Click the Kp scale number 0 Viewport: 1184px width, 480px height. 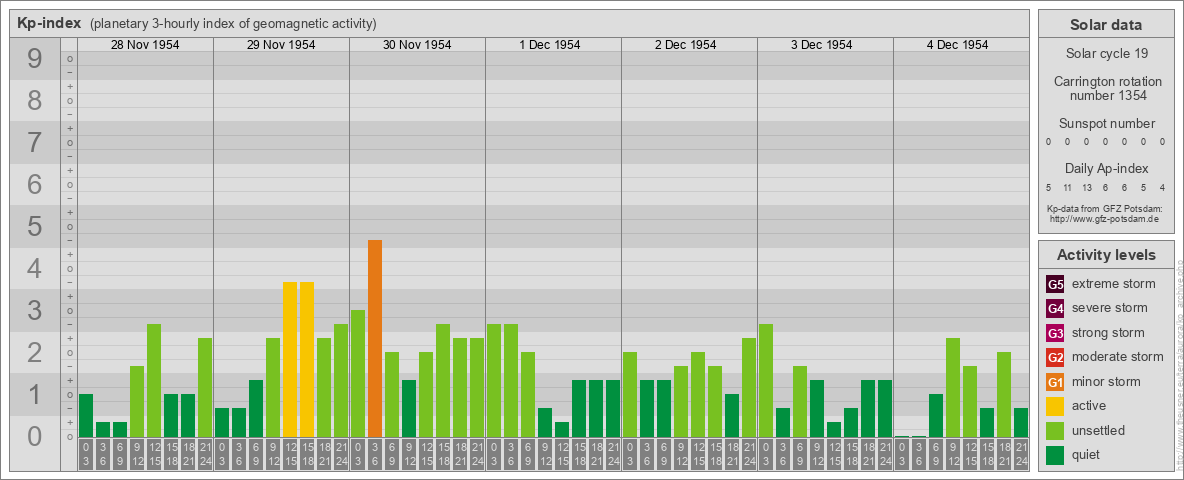(x=35, y=436)
